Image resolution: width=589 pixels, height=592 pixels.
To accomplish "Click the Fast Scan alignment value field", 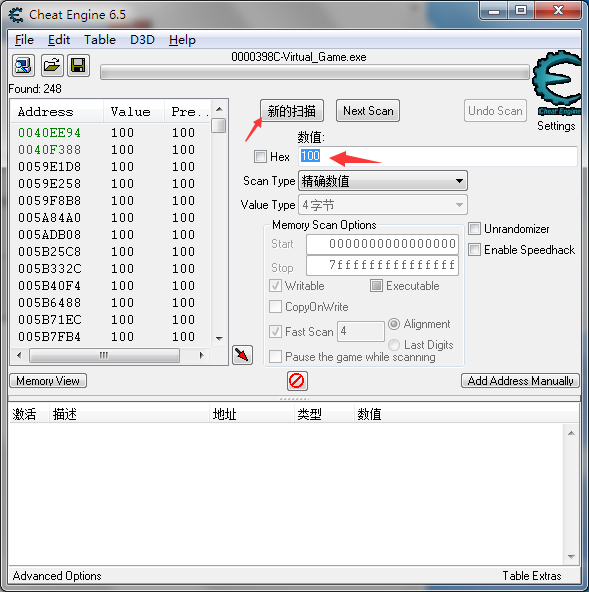I will (x=361, y=331).
